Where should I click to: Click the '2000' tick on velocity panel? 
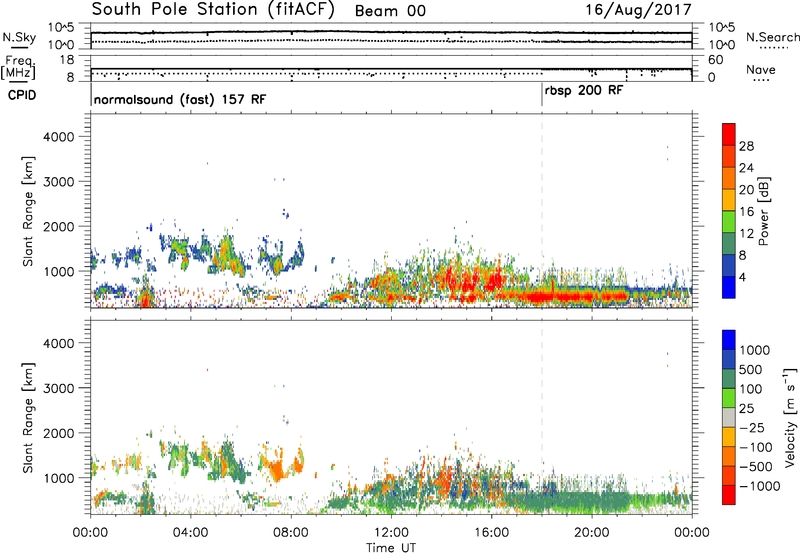point(58,433)
